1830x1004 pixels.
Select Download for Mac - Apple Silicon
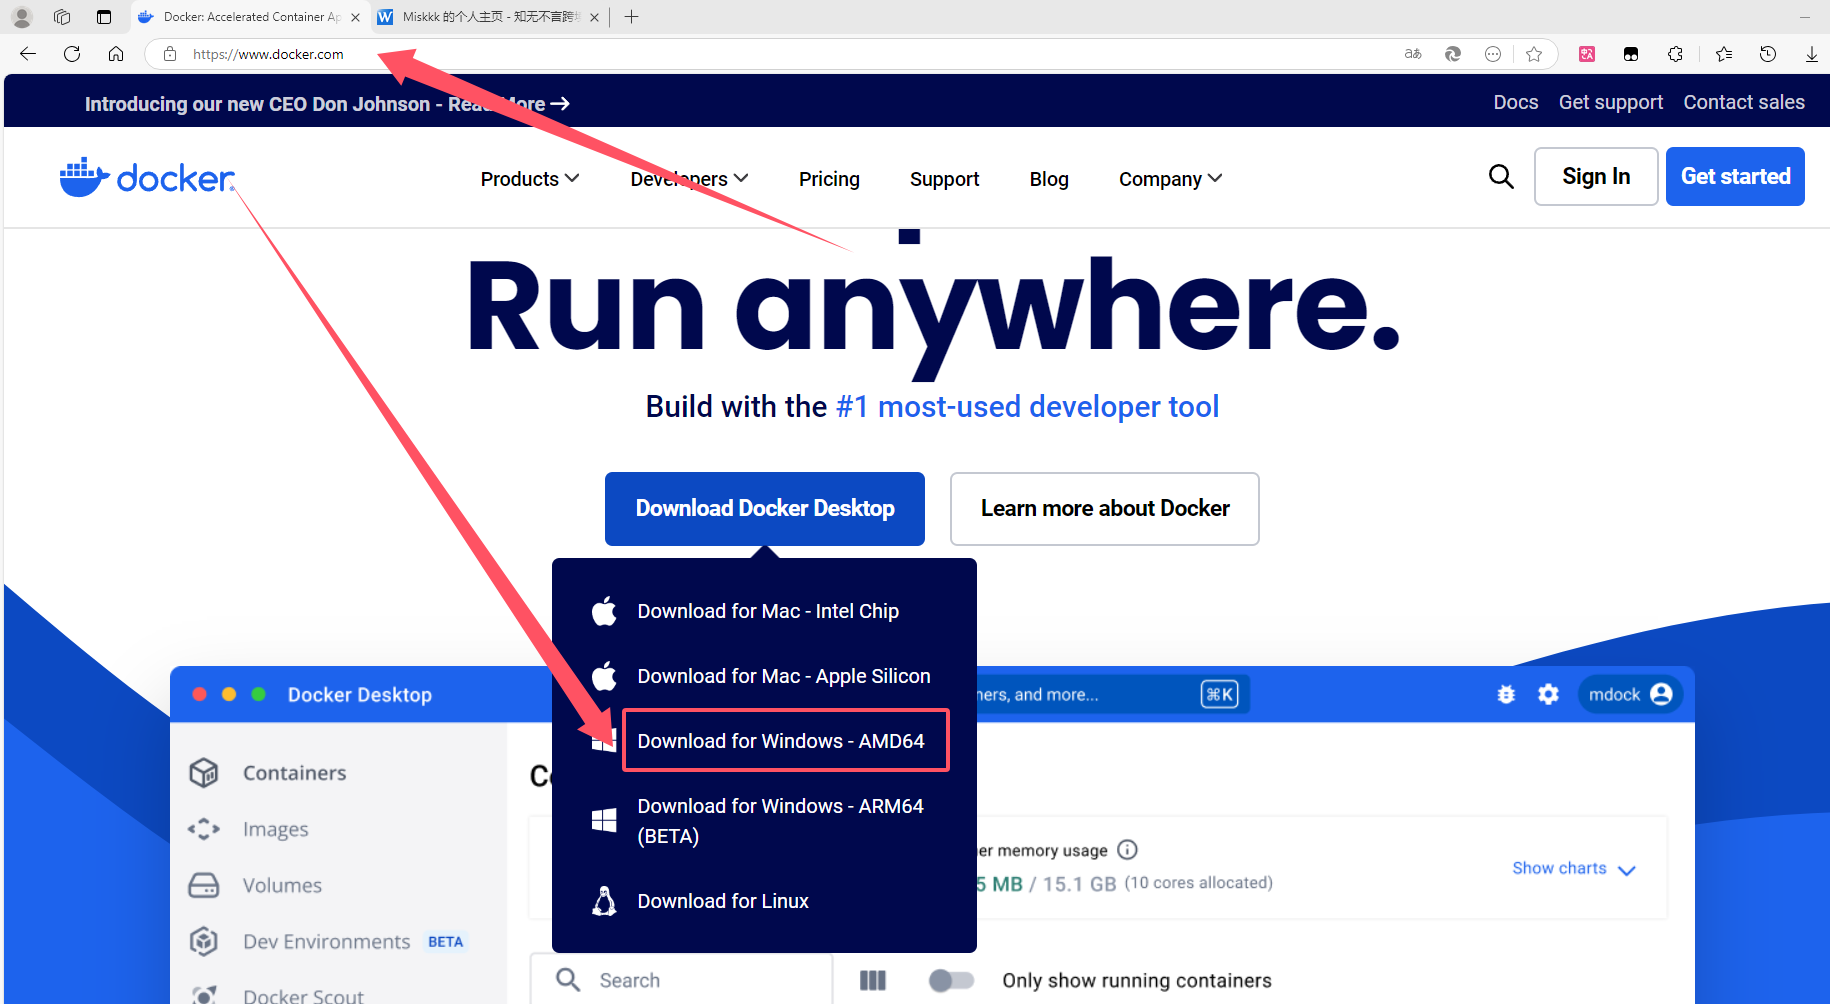tap(784, 676)
